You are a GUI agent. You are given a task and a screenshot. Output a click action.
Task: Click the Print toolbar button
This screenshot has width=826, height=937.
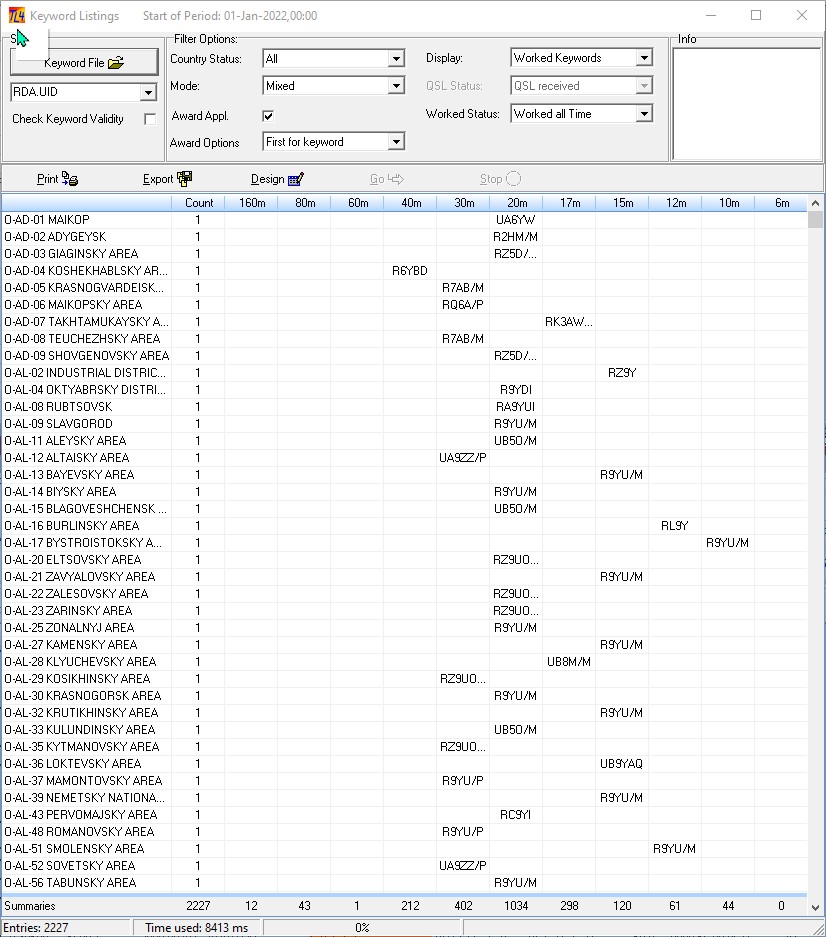pos(57,179)
